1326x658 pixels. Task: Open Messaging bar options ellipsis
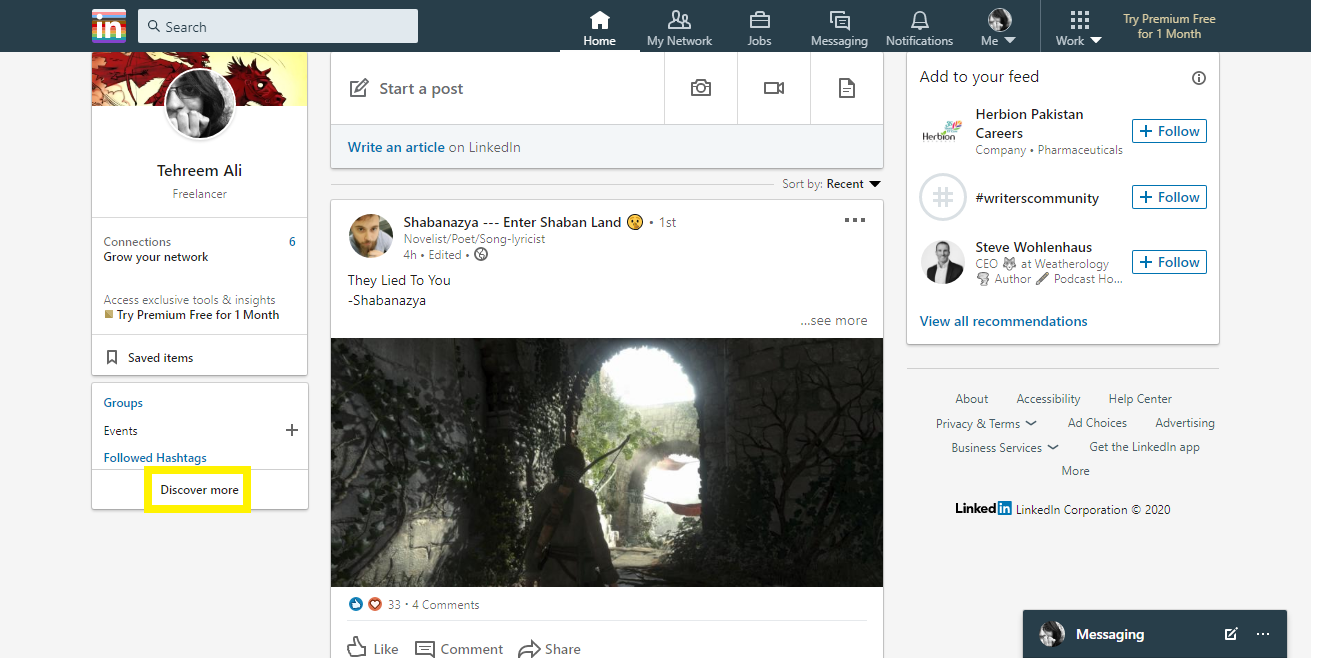[1263, 634]
